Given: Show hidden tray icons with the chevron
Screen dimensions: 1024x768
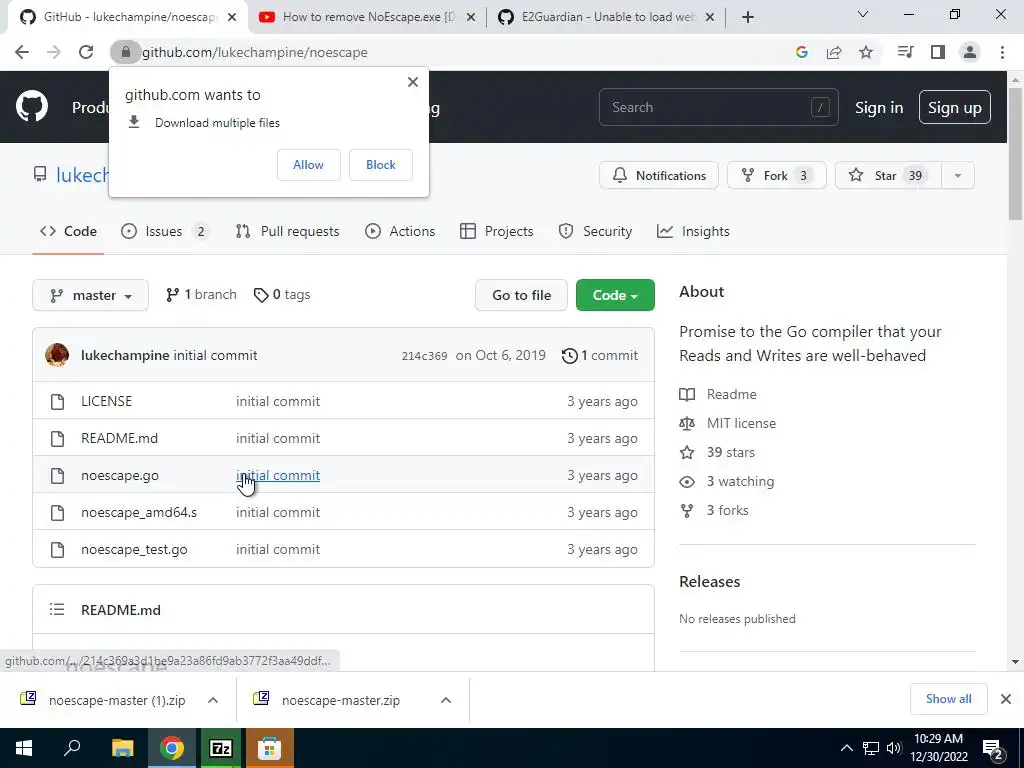Looking at the screenshot, I should 846,748.
